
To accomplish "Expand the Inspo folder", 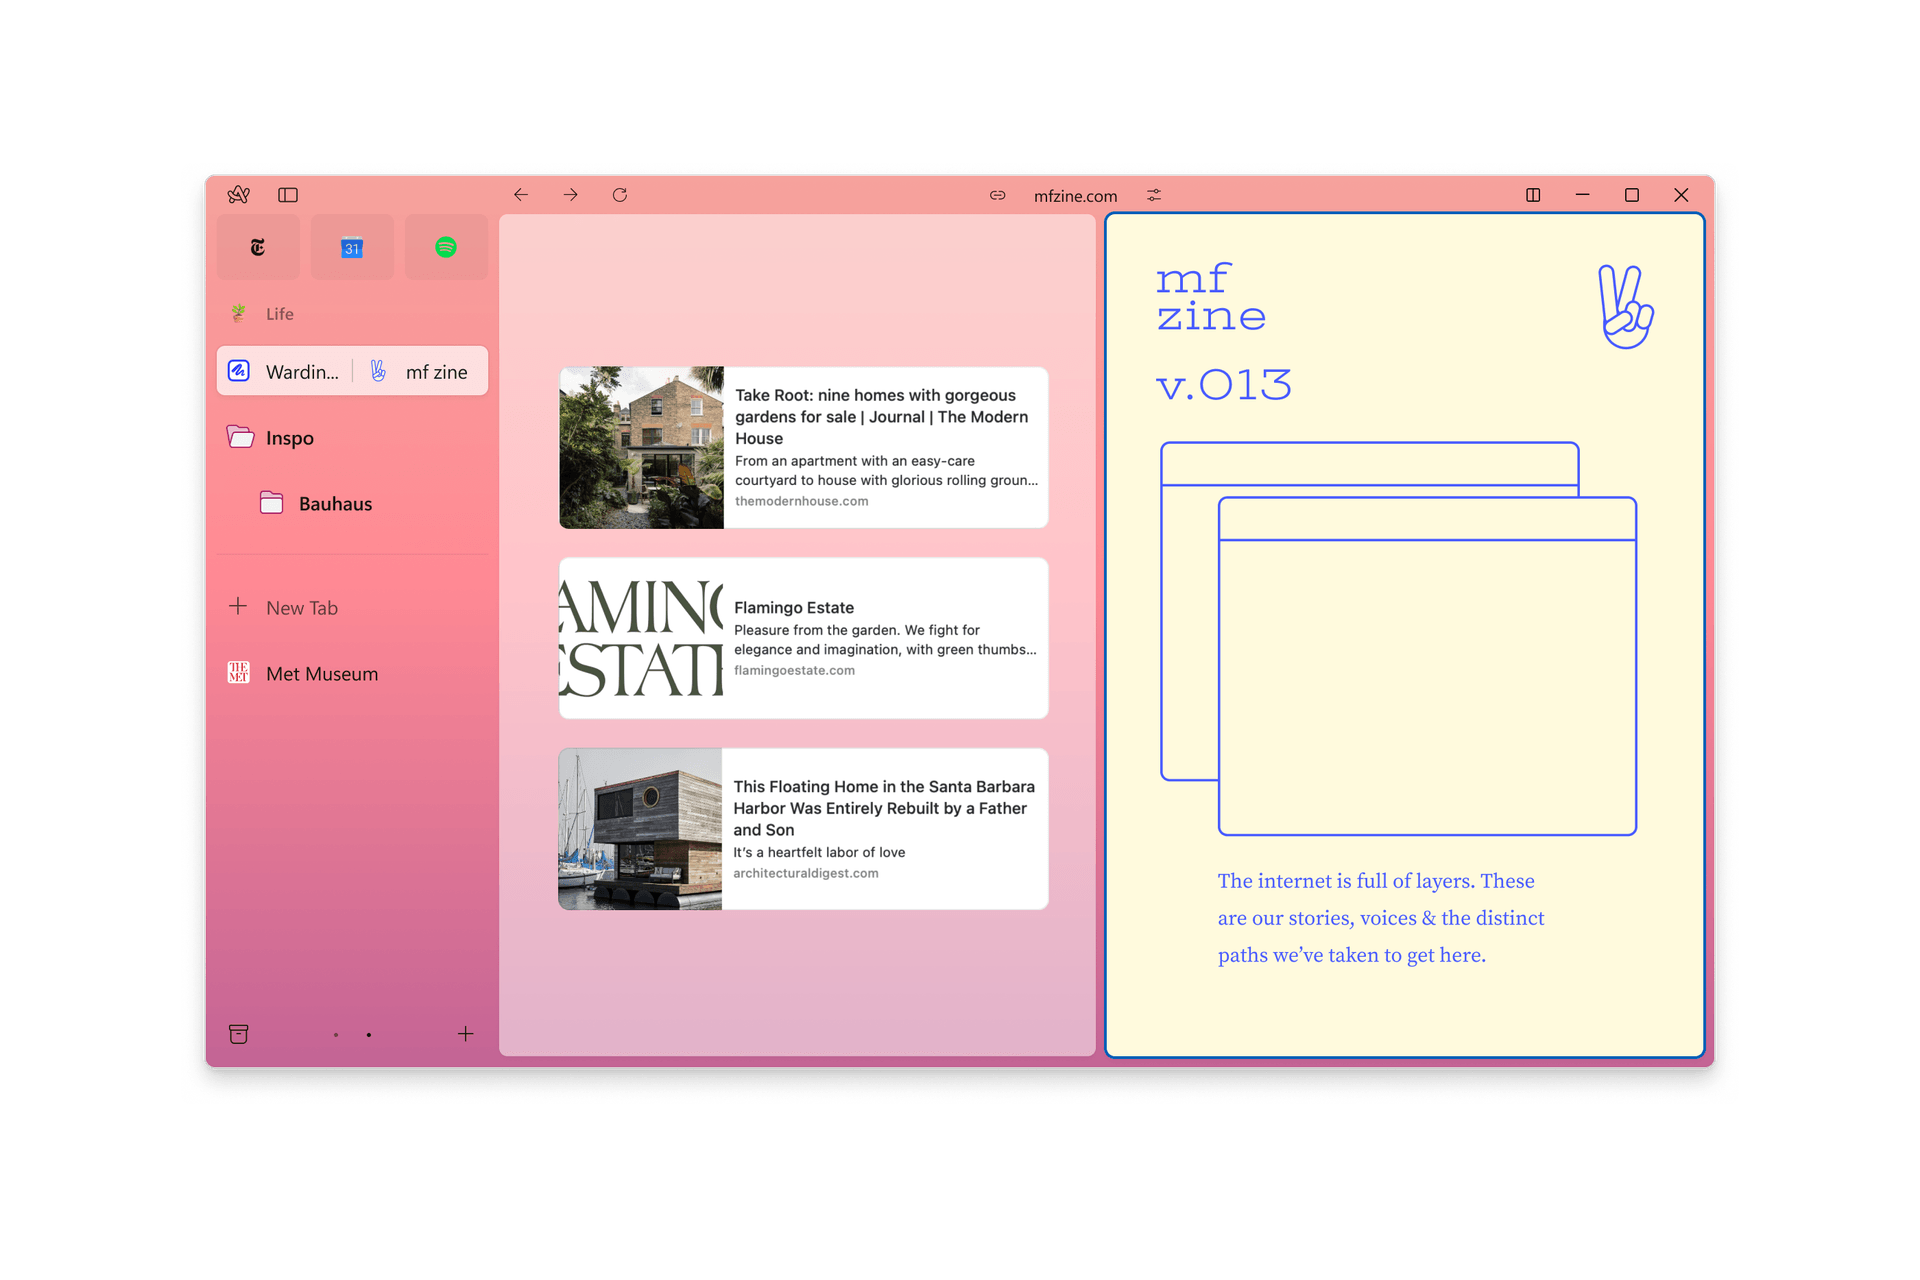I will (288, 438).
